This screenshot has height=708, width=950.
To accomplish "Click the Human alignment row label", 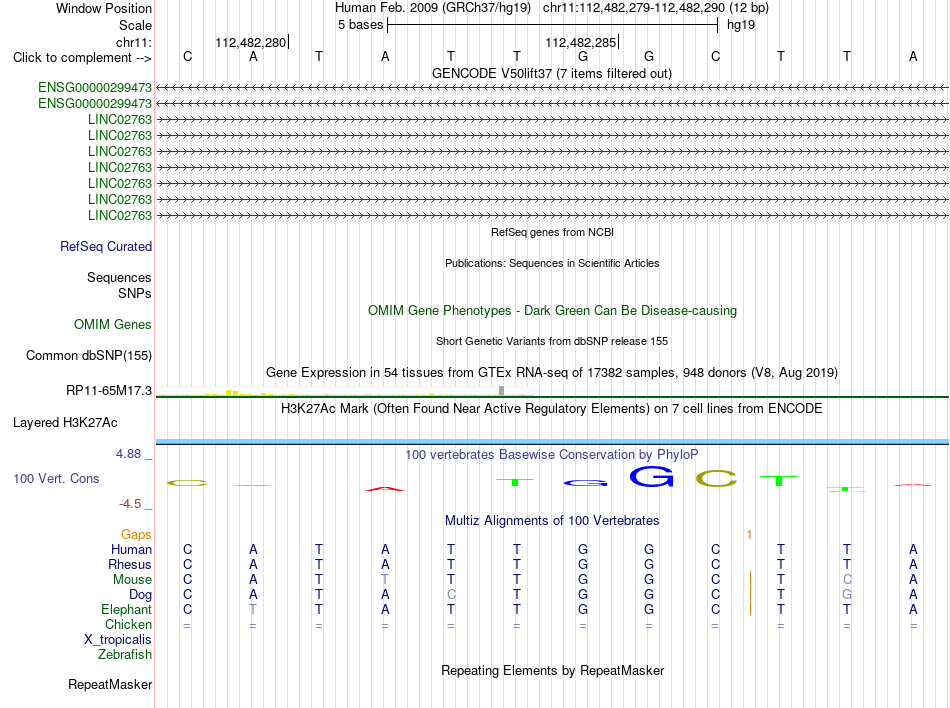I will coord(131,549).
